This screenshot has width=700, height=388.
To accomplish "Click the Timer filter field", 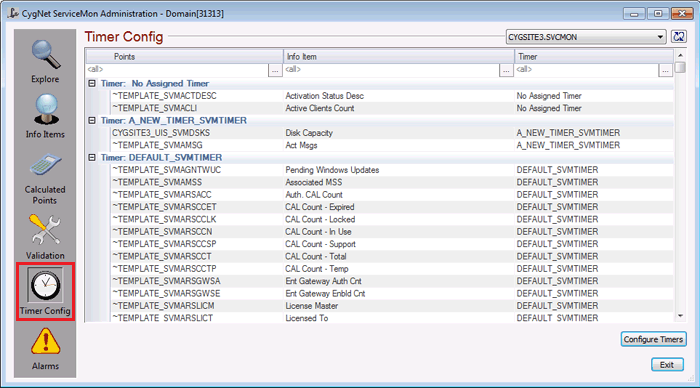I will pos(587,70).
